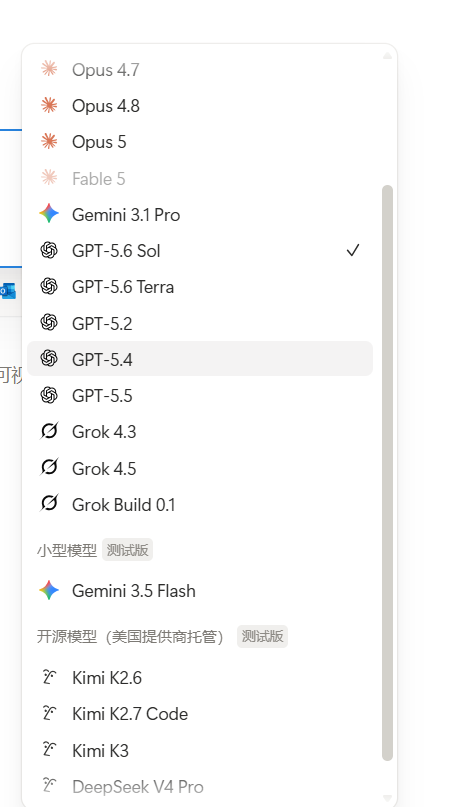The width and height of the screenshot is (452, 807).
Task: Select the GPT-5.4 model option
Action: pyautogui.click(x=200, y=359)
